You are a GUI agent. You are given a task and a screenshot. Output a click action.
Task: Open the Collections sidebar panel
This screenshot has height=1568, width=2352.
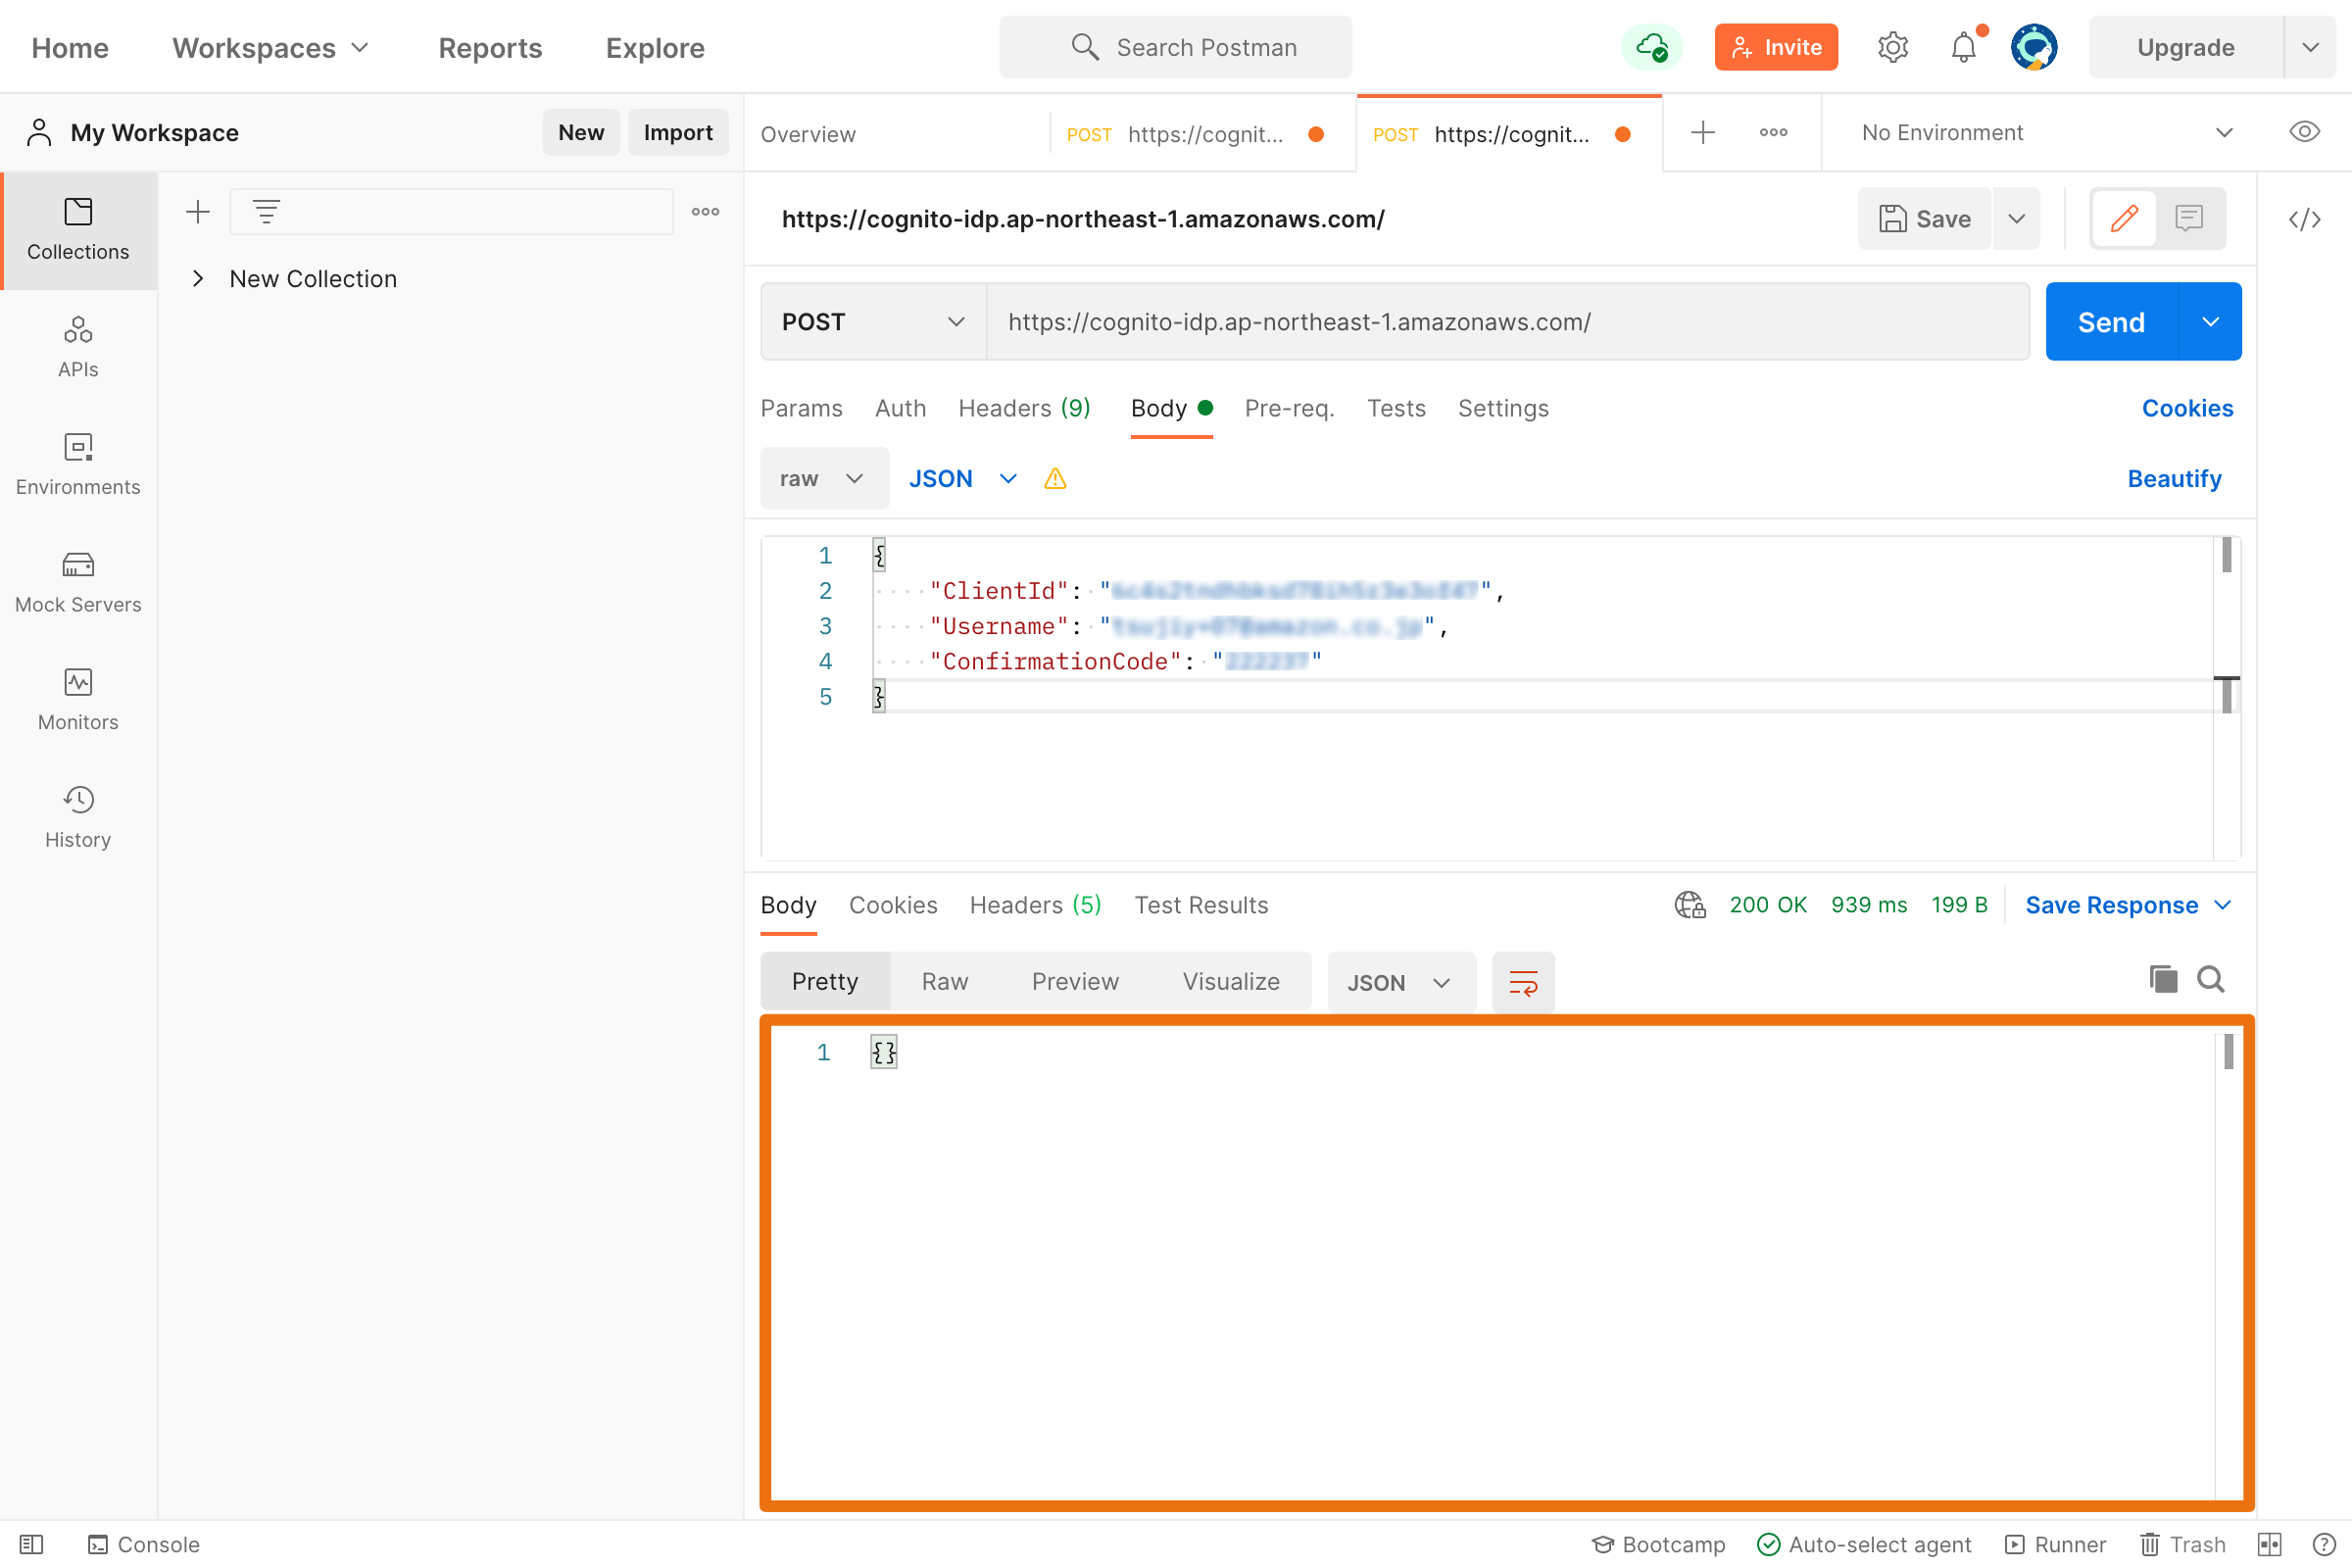click(78, 230)
